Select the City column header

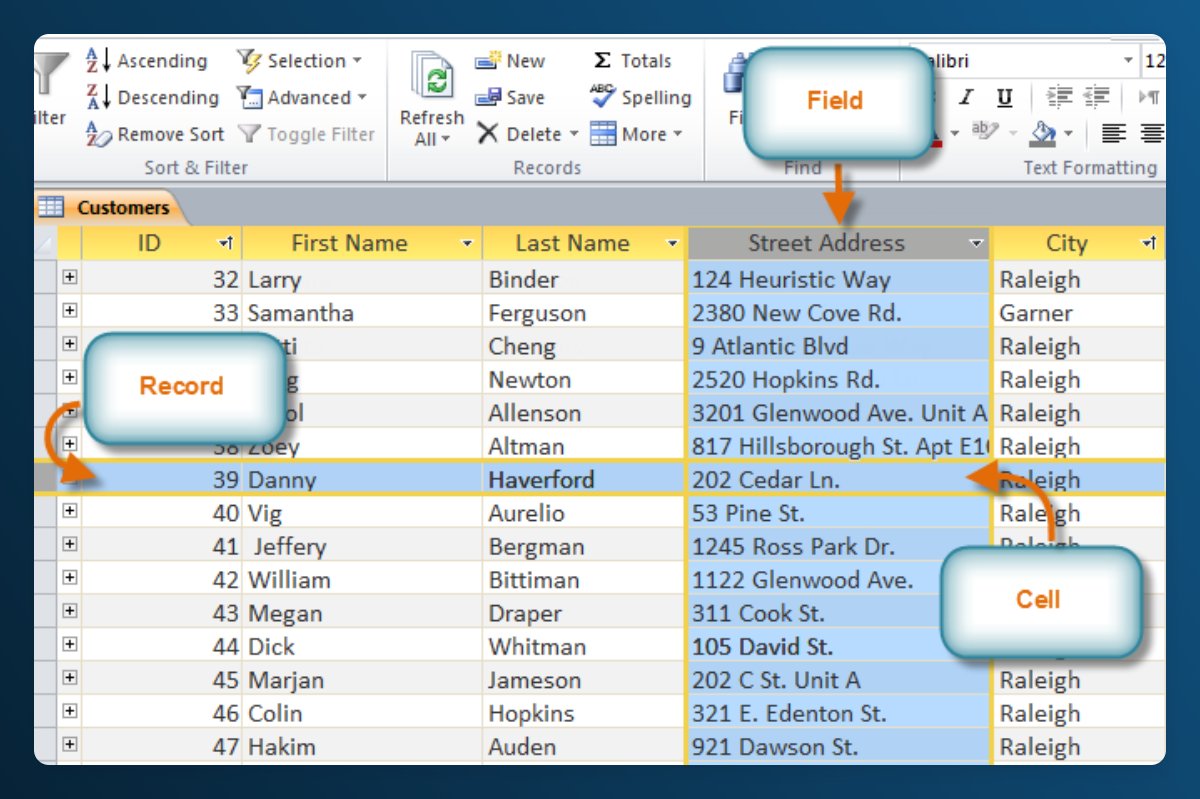(1079, 243)
